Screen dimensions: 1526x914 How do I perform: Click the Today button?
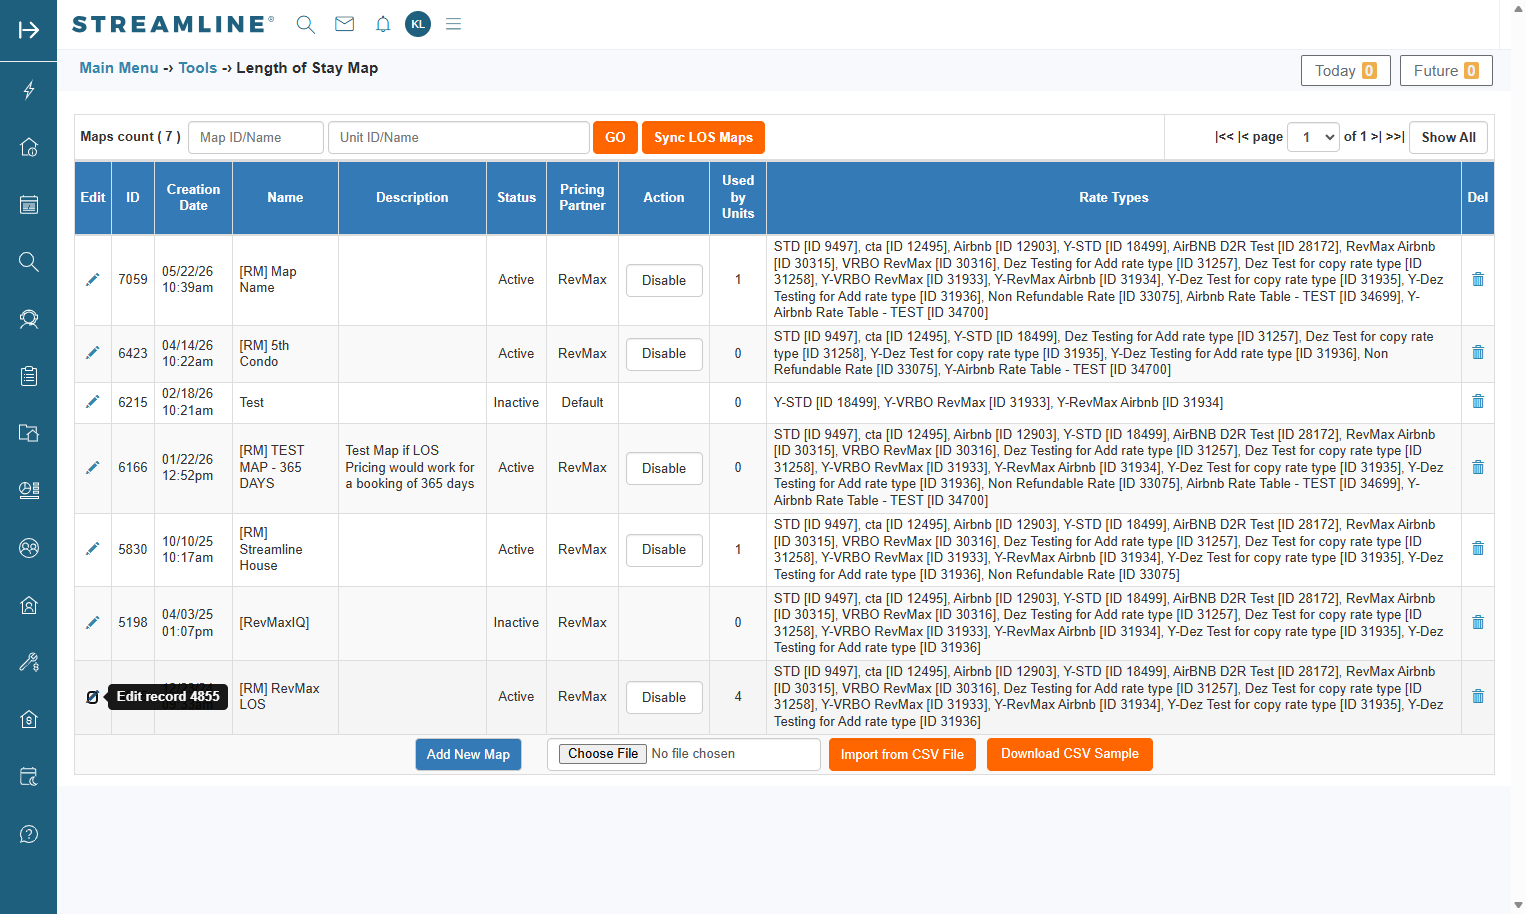[1346, 71]
